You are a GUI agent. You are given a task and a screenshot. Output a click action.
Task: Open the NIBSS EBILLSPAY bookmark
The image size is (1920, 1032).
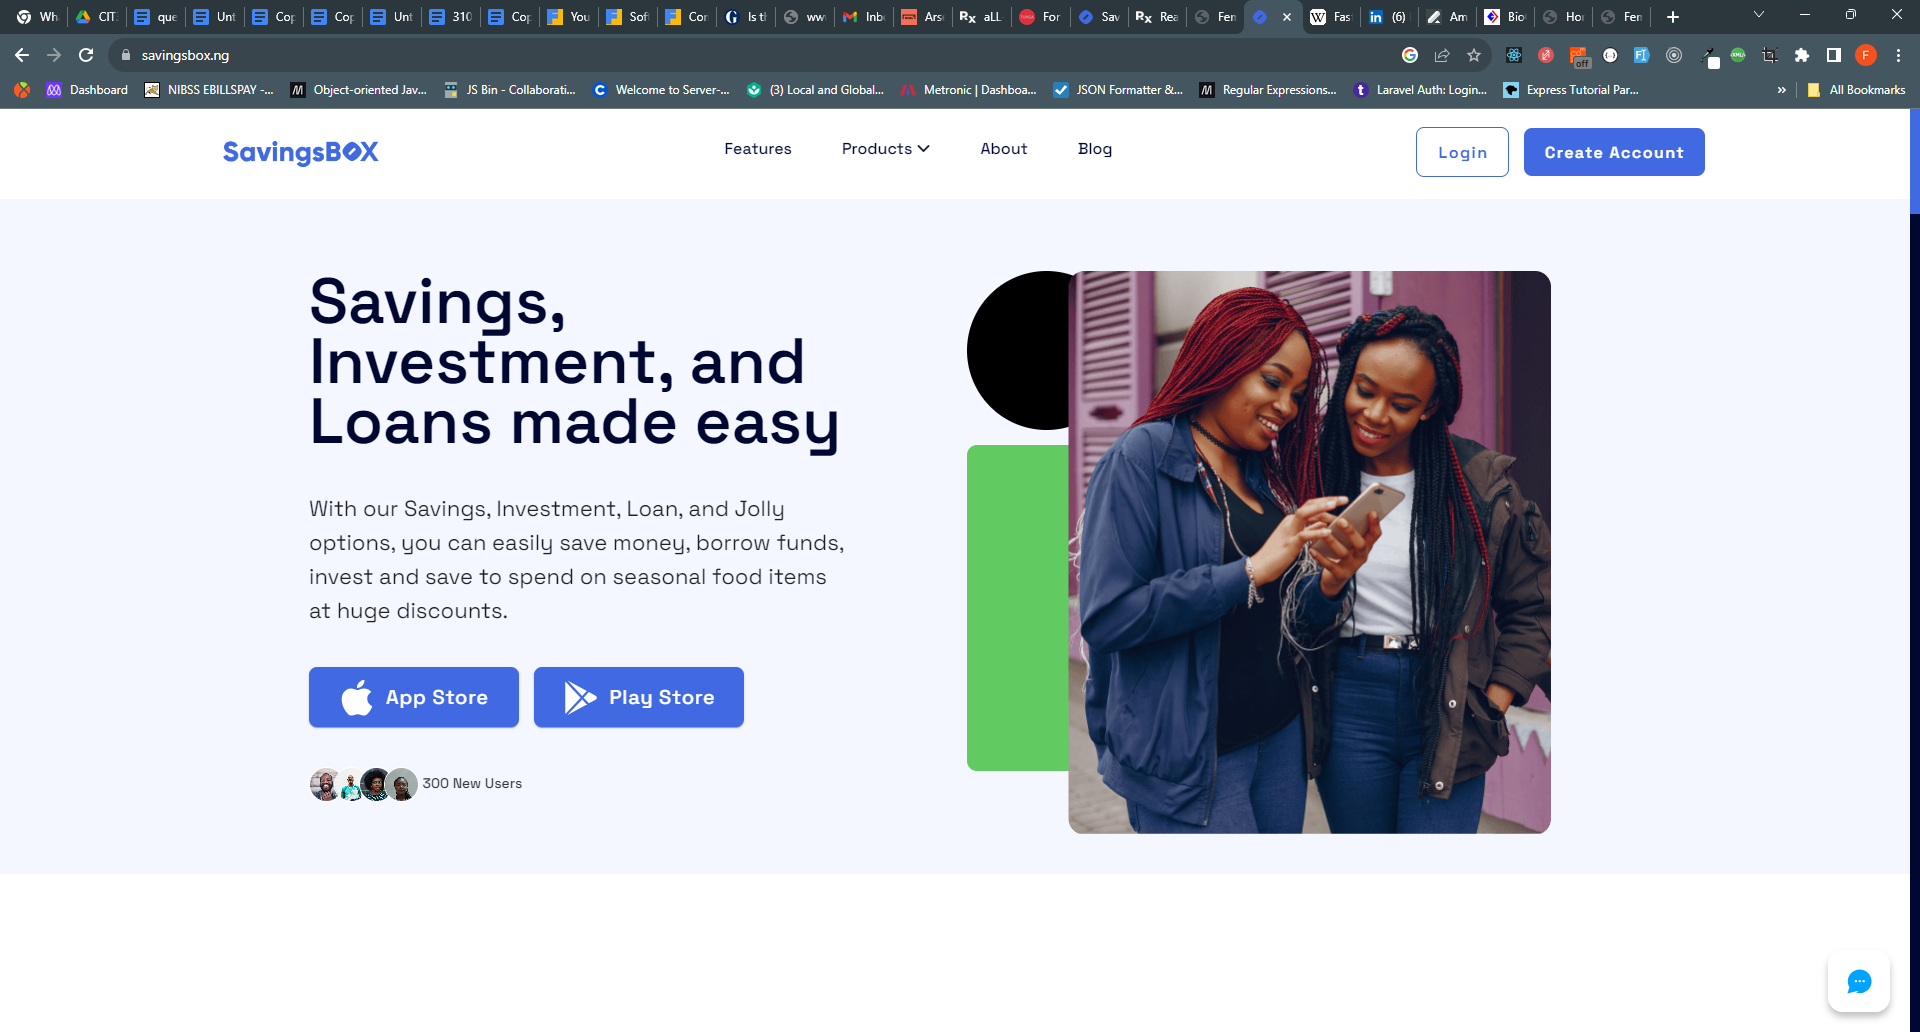209,90
